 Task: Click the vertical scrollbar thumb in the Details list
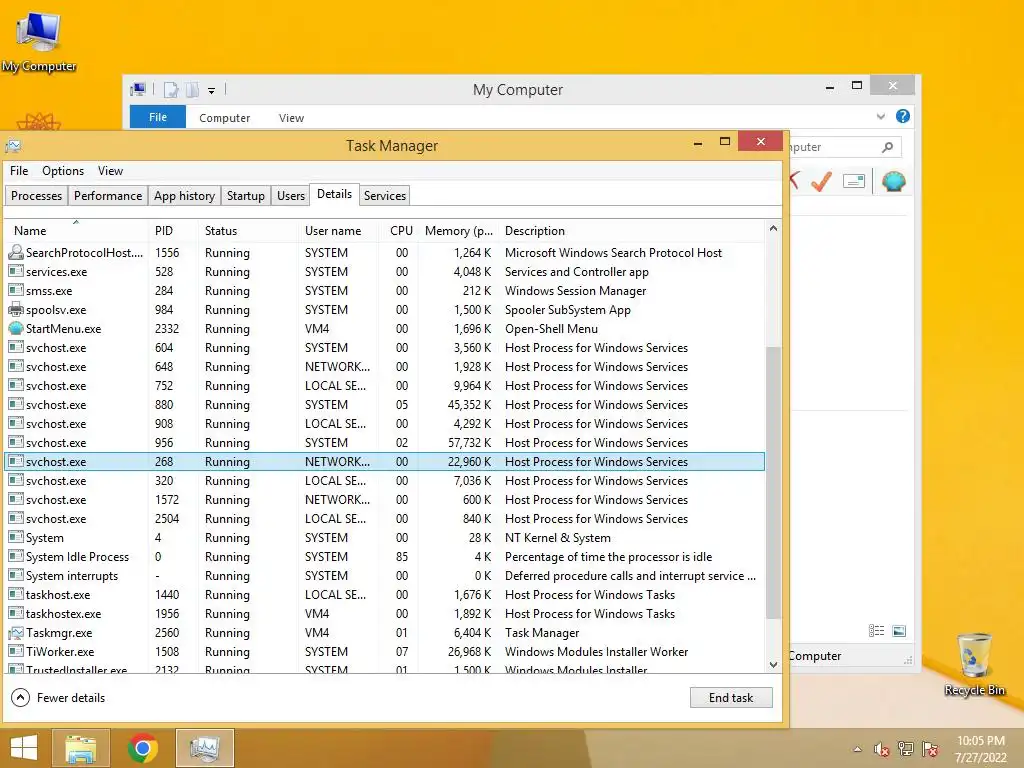(x=773, y=483)
